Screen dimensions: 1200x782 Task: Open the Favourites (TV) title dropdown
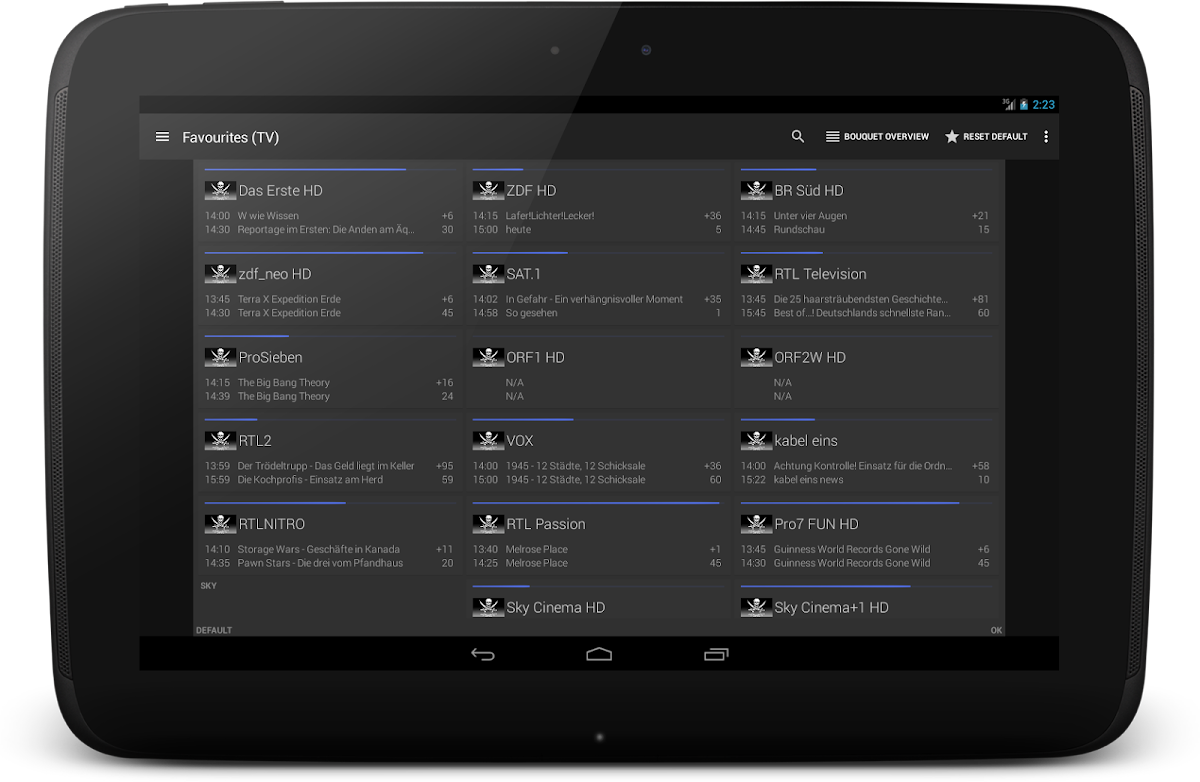(x=230, y=137)
